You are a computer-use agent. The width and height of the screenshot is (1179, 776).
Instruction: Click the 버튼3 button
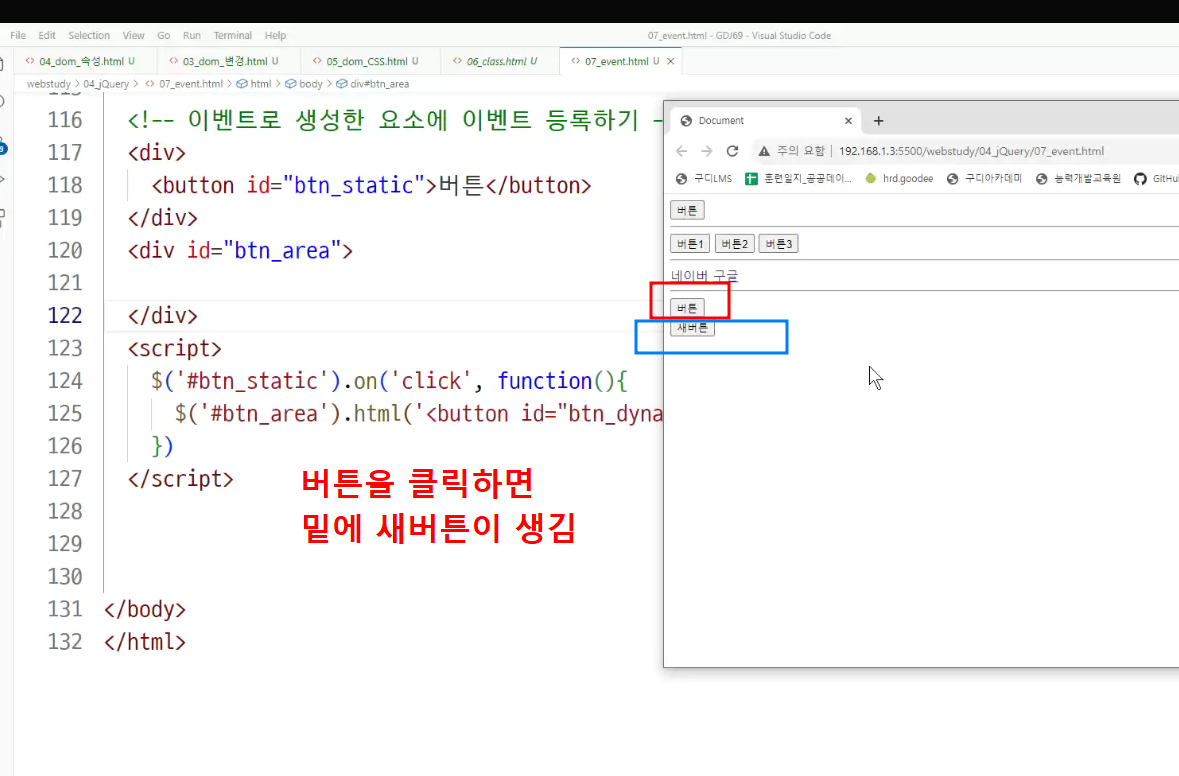(x=778, y=244)
